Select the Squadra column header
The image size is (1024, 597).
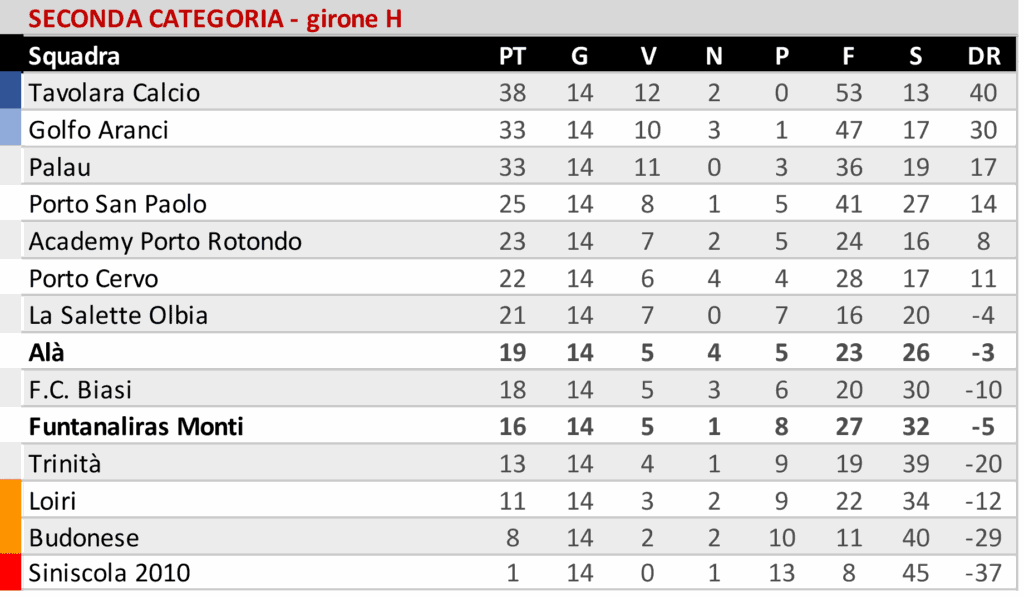tap(74, 56)
